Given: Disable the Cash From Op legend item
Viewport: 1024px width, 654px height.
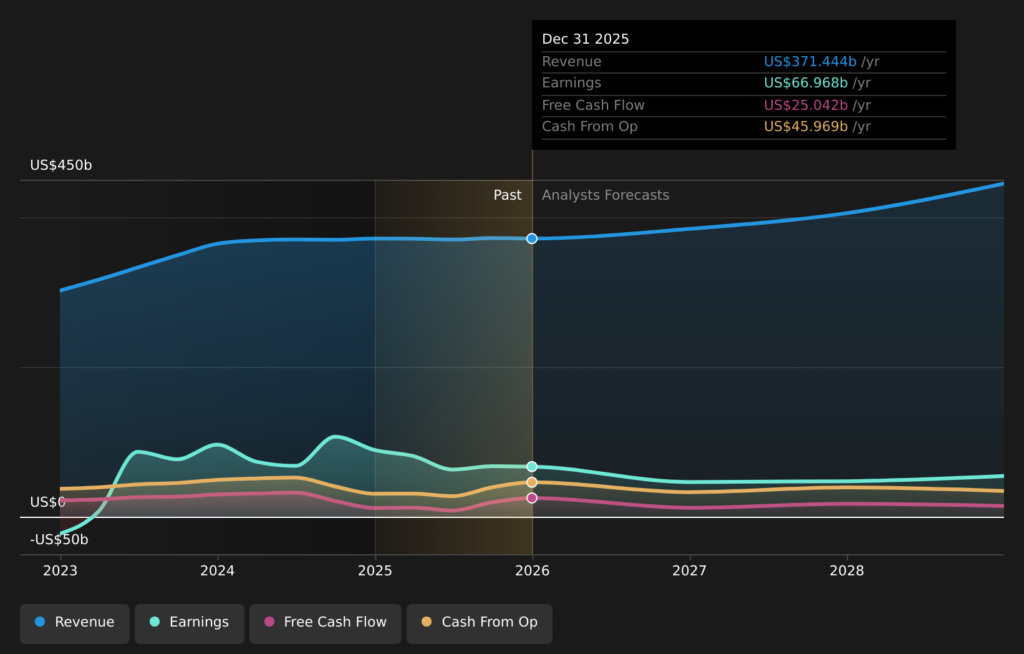Looking at the screenshot, I should point(479,622).
